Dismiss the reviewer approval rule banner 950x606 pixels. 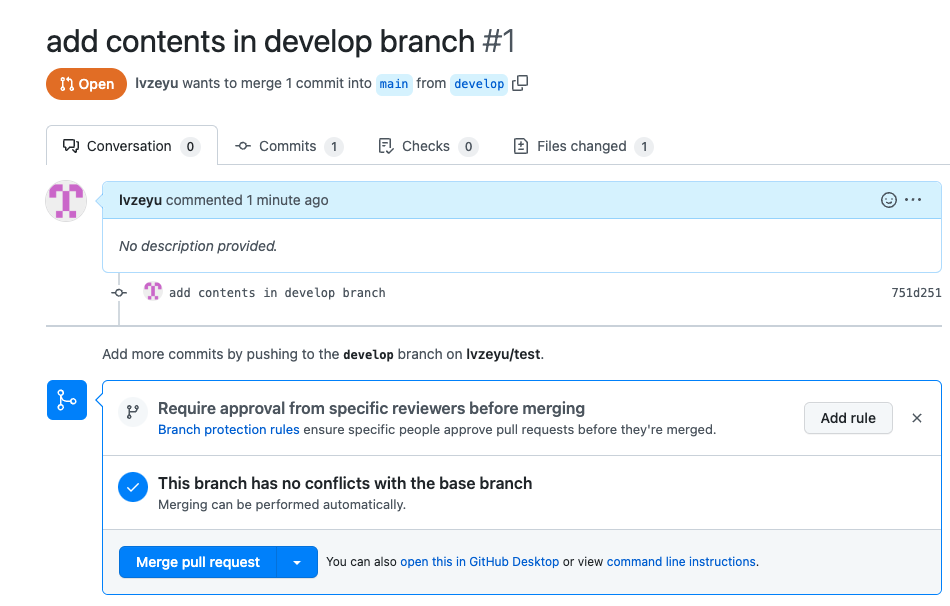pos(916,418)
